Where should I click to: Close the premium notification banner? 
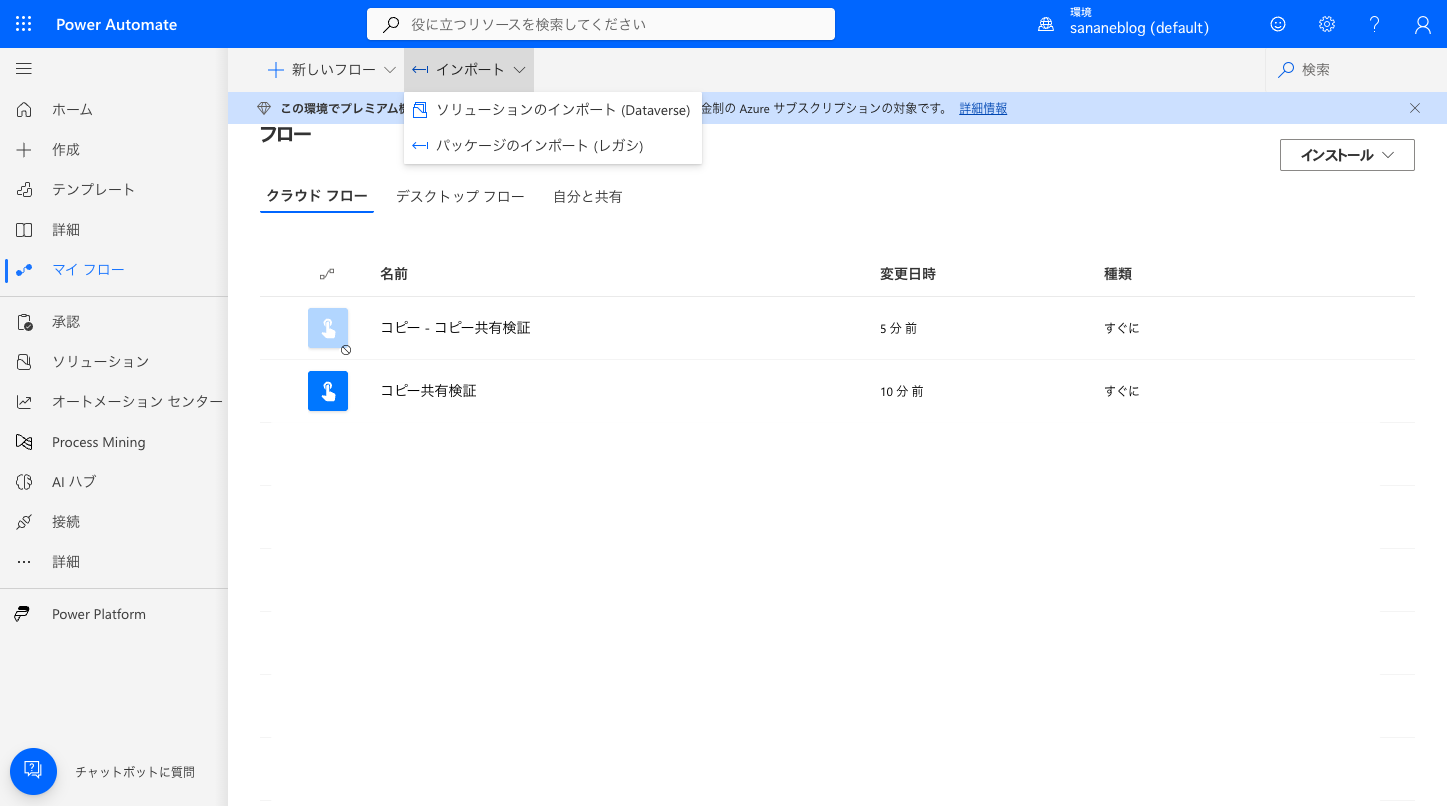click(1415, 108)
